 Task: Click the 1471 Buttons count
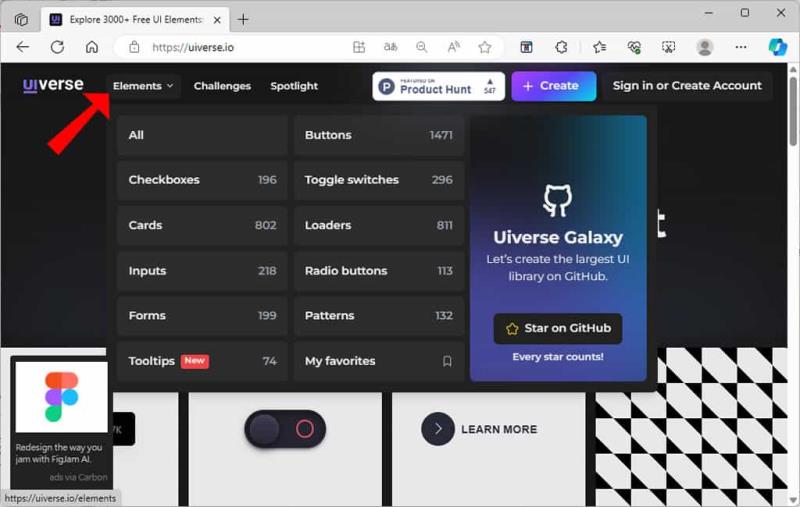click(x=441, y=135)
